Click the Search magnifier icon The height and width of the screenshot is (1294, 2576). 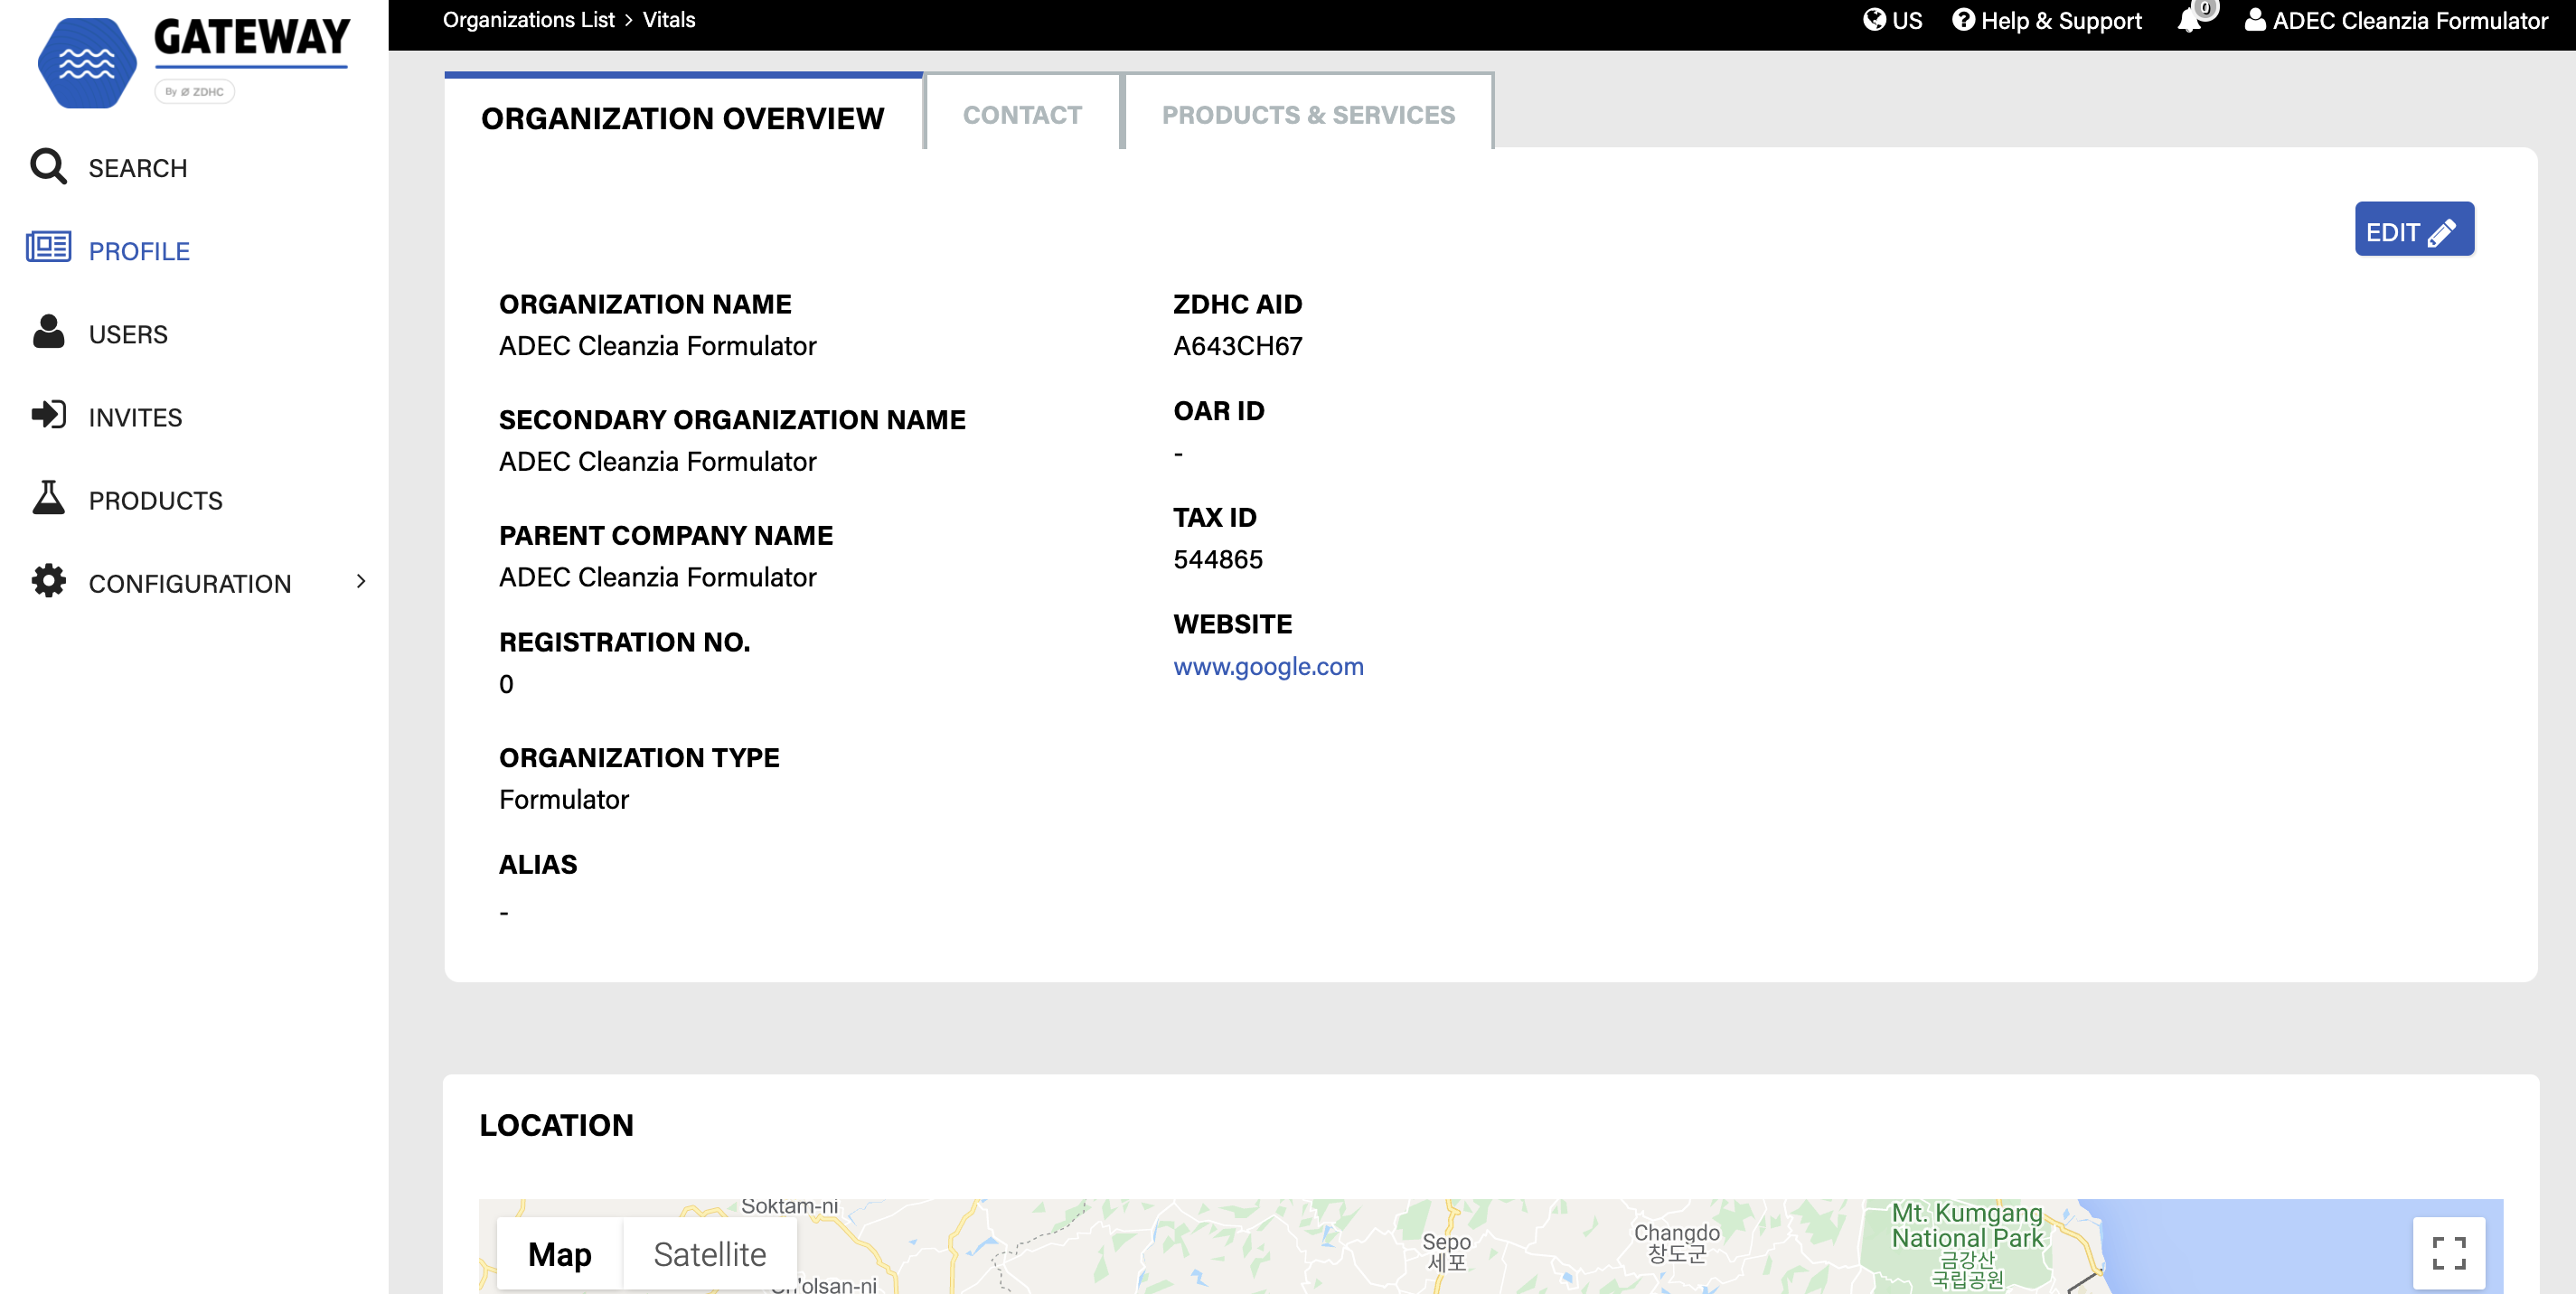click(x=48, y=167)
